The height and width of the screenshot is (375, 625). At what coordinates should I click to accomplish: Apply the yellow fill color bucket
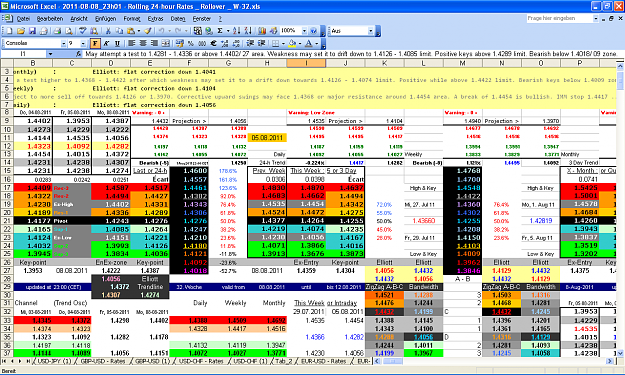(293, 43)
